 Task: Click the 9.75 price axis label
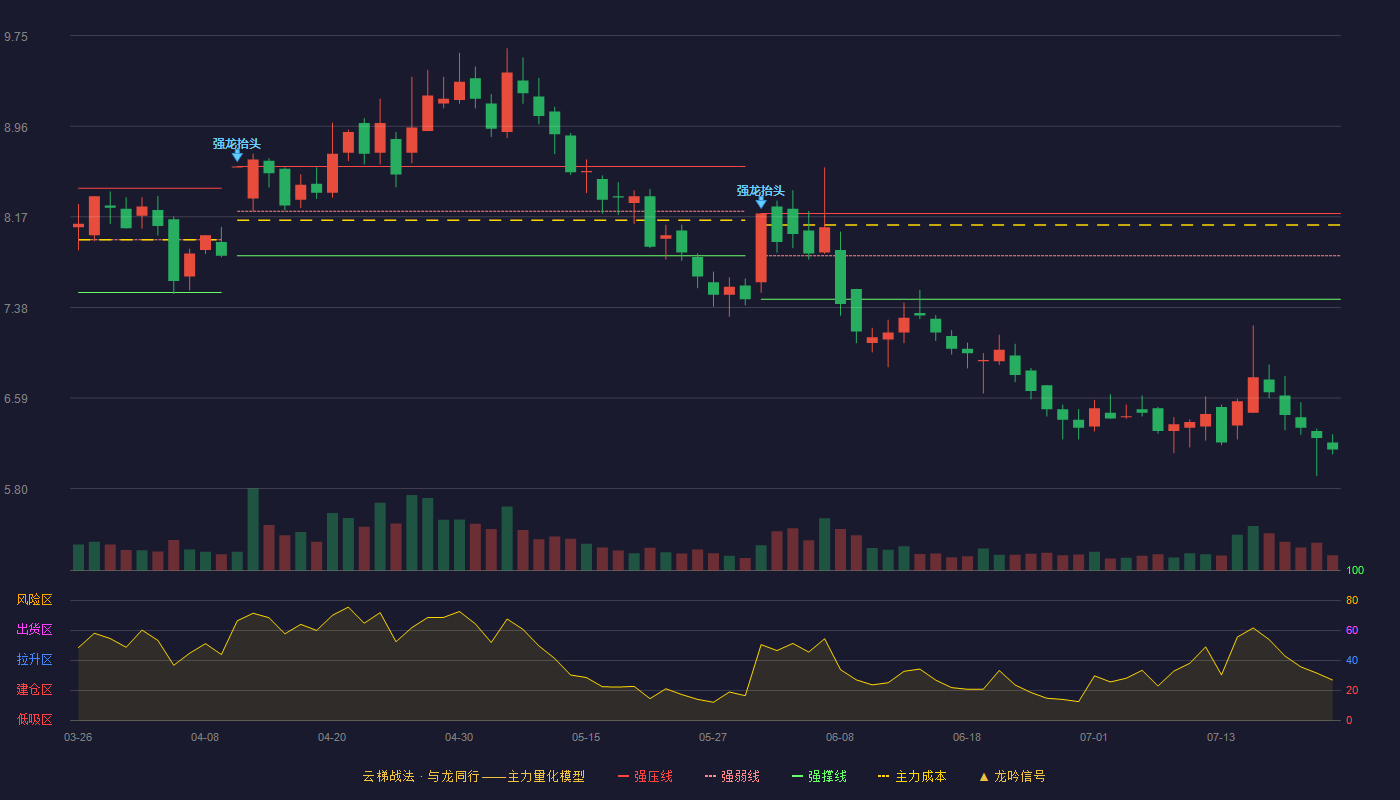(x=16, y=37)
